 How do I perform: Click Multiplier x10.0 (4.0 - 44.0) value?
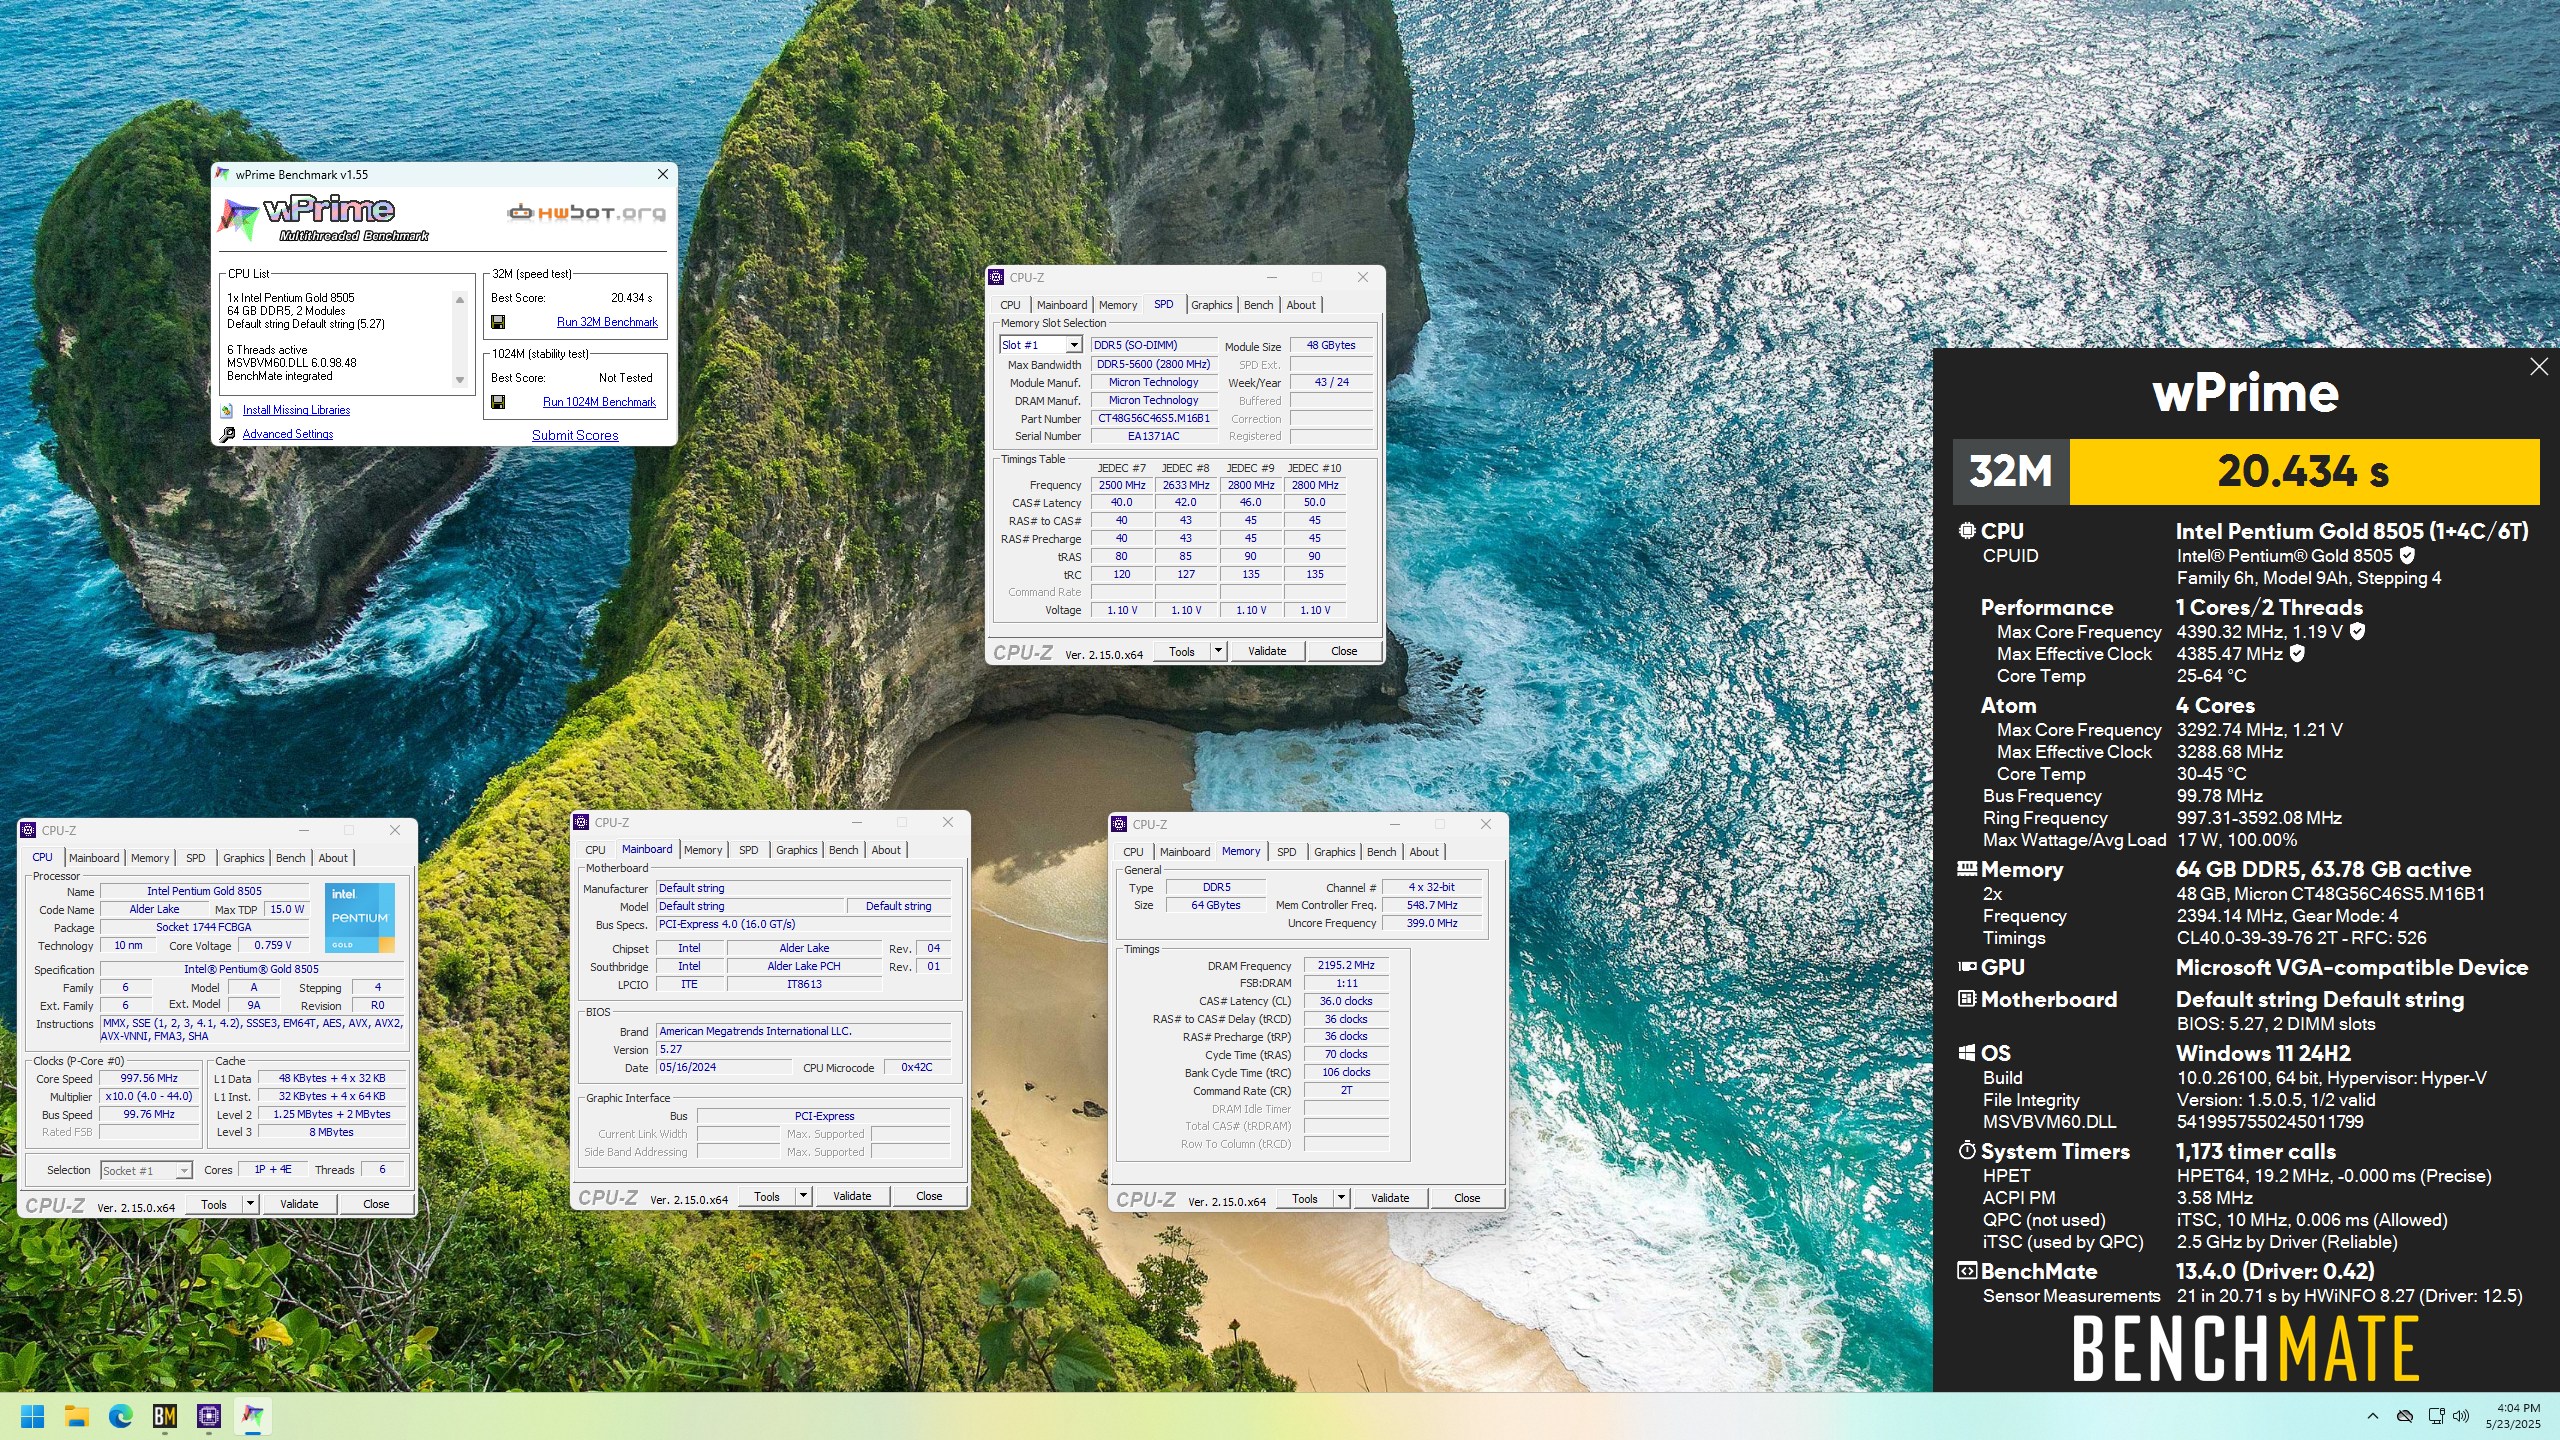(x=149, y=1097)
